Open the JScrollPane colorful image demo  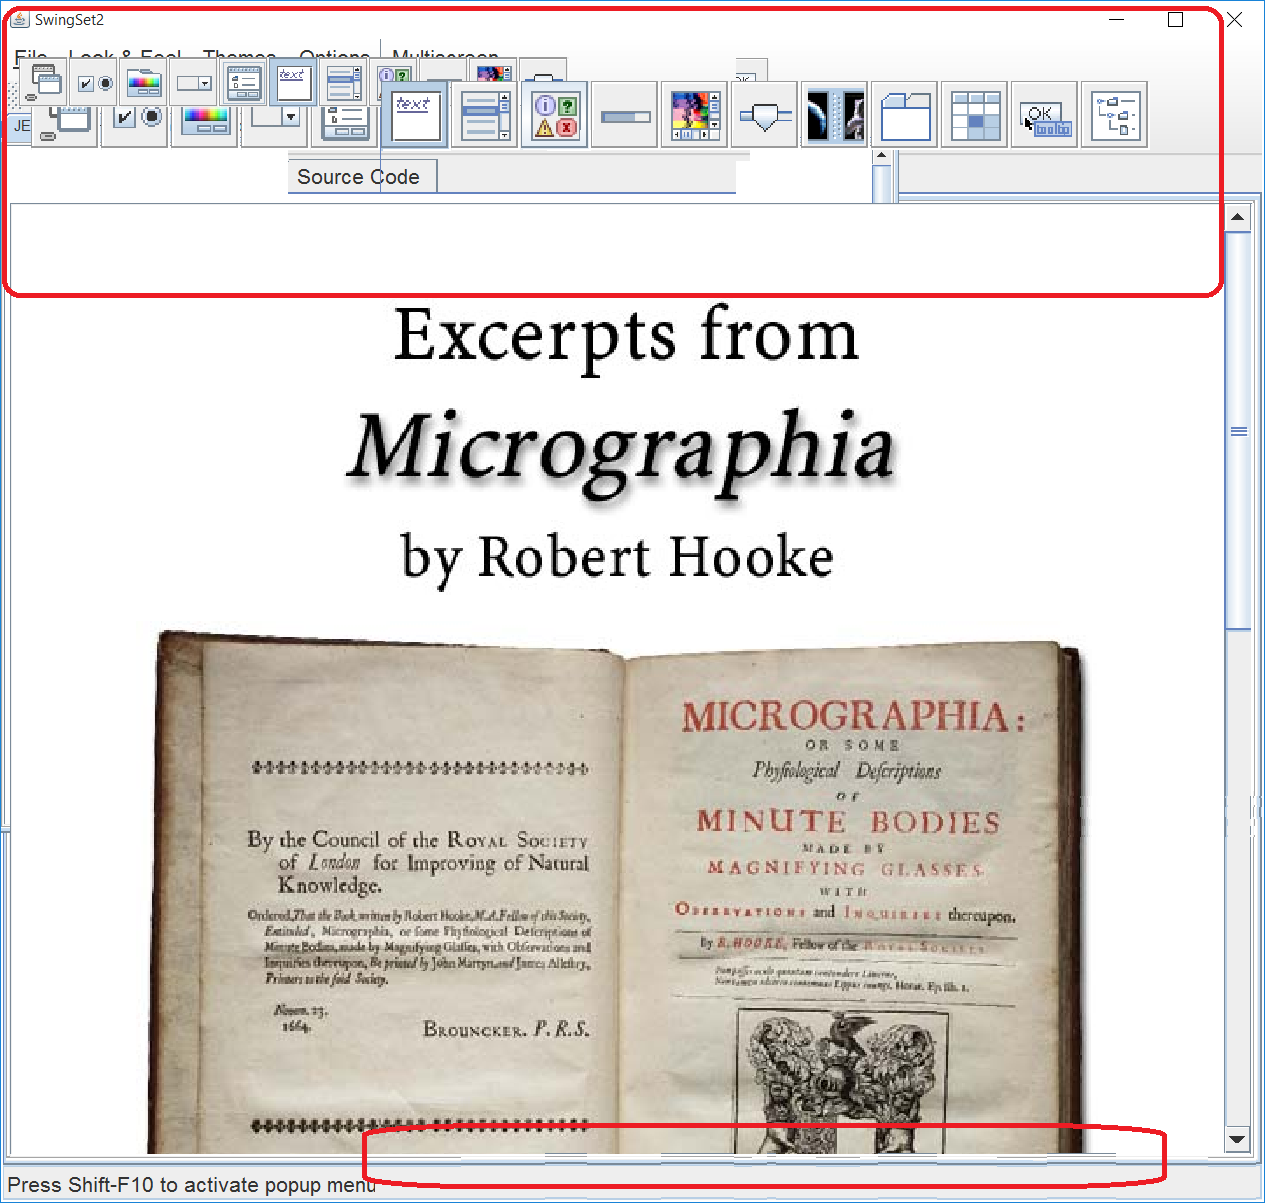coord(694,115)
